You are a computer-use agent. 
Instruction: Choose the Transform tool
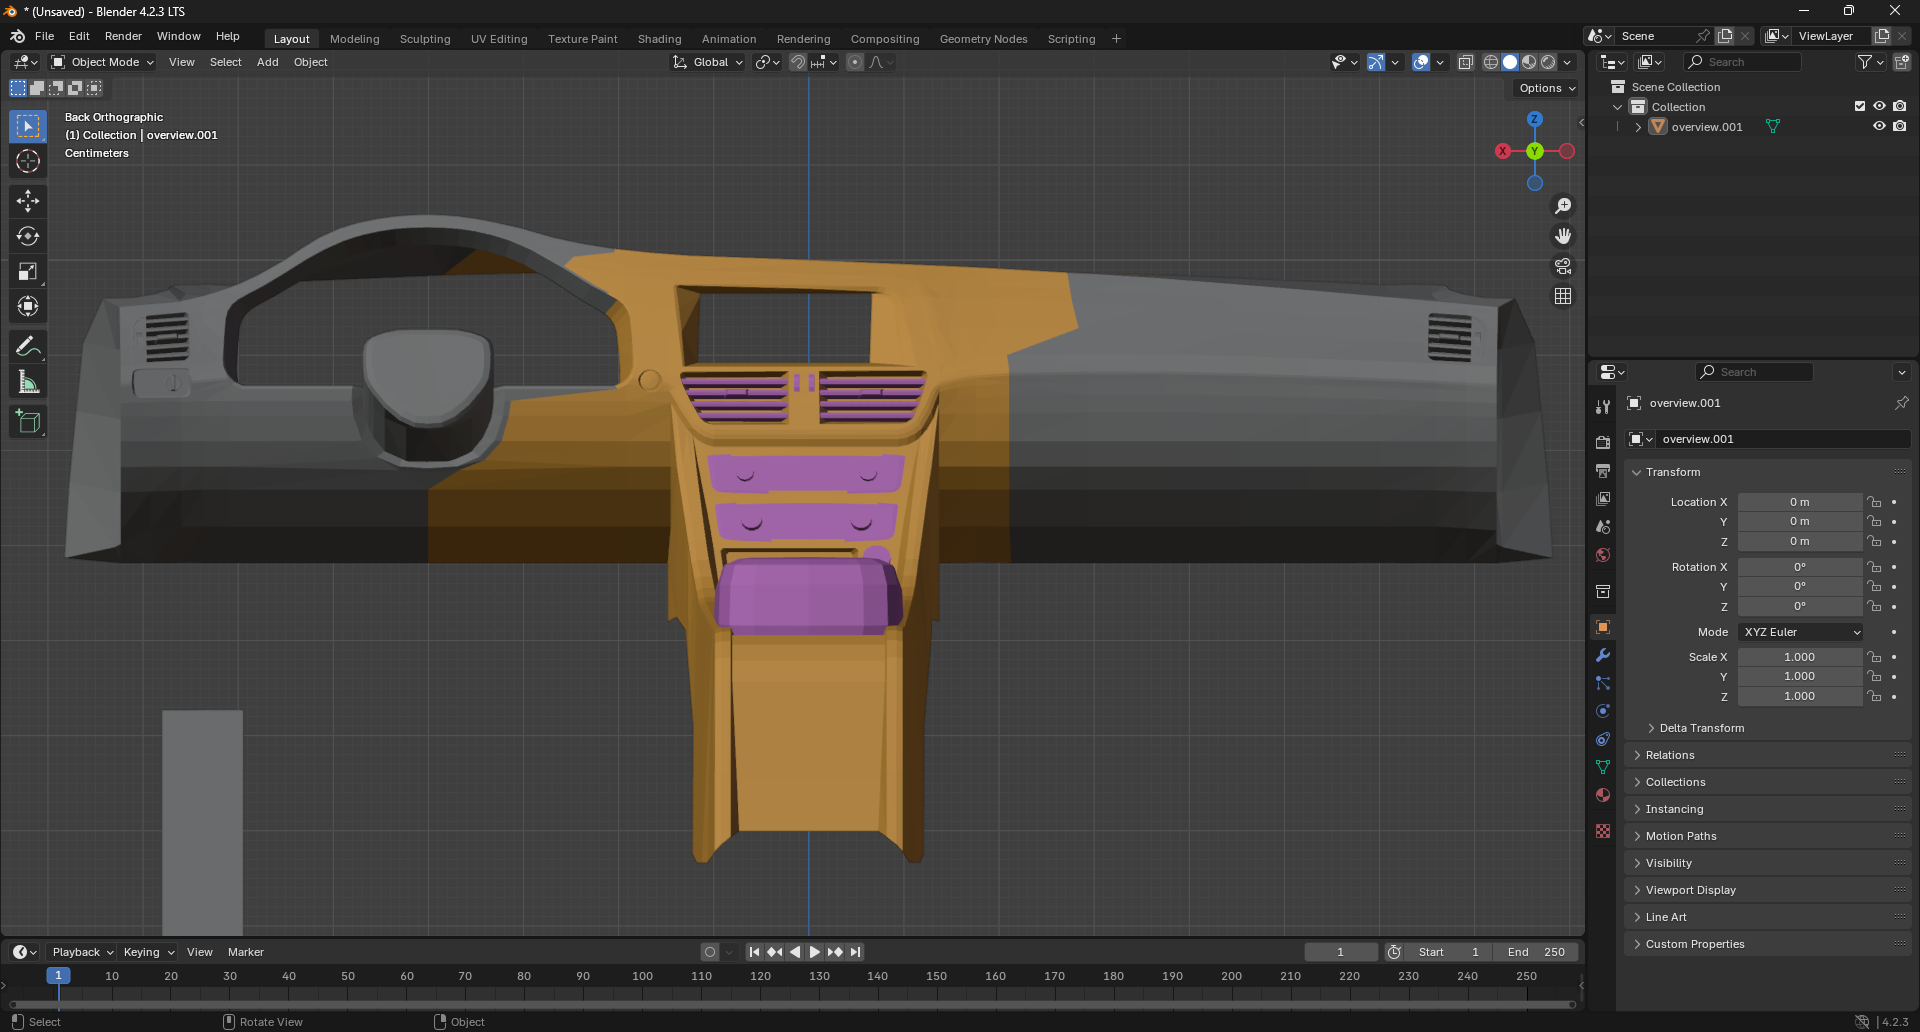pos(28,306)
